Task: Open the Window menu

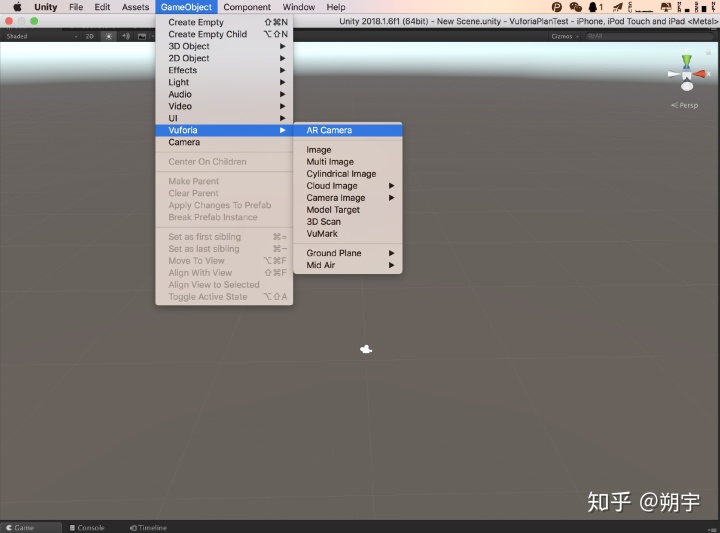Action: pyautogui.click(x=298, y=7)
